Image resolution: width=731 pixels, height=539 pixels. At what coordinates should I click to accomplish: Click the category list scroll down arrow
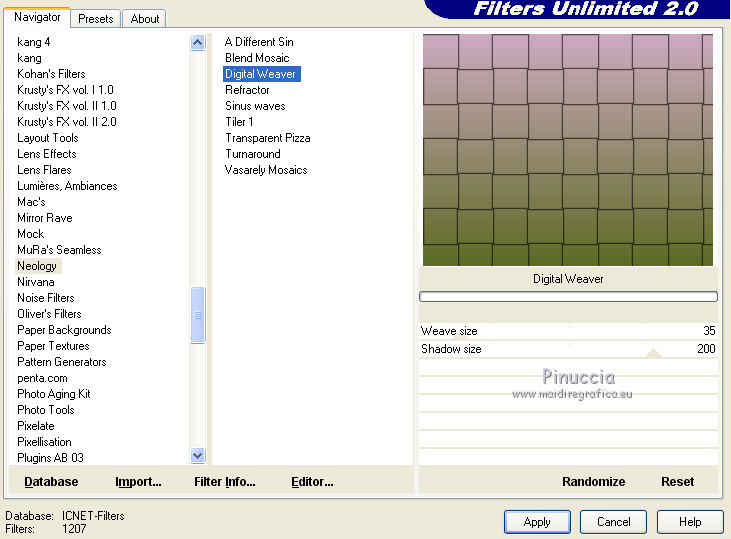point(198,455)
